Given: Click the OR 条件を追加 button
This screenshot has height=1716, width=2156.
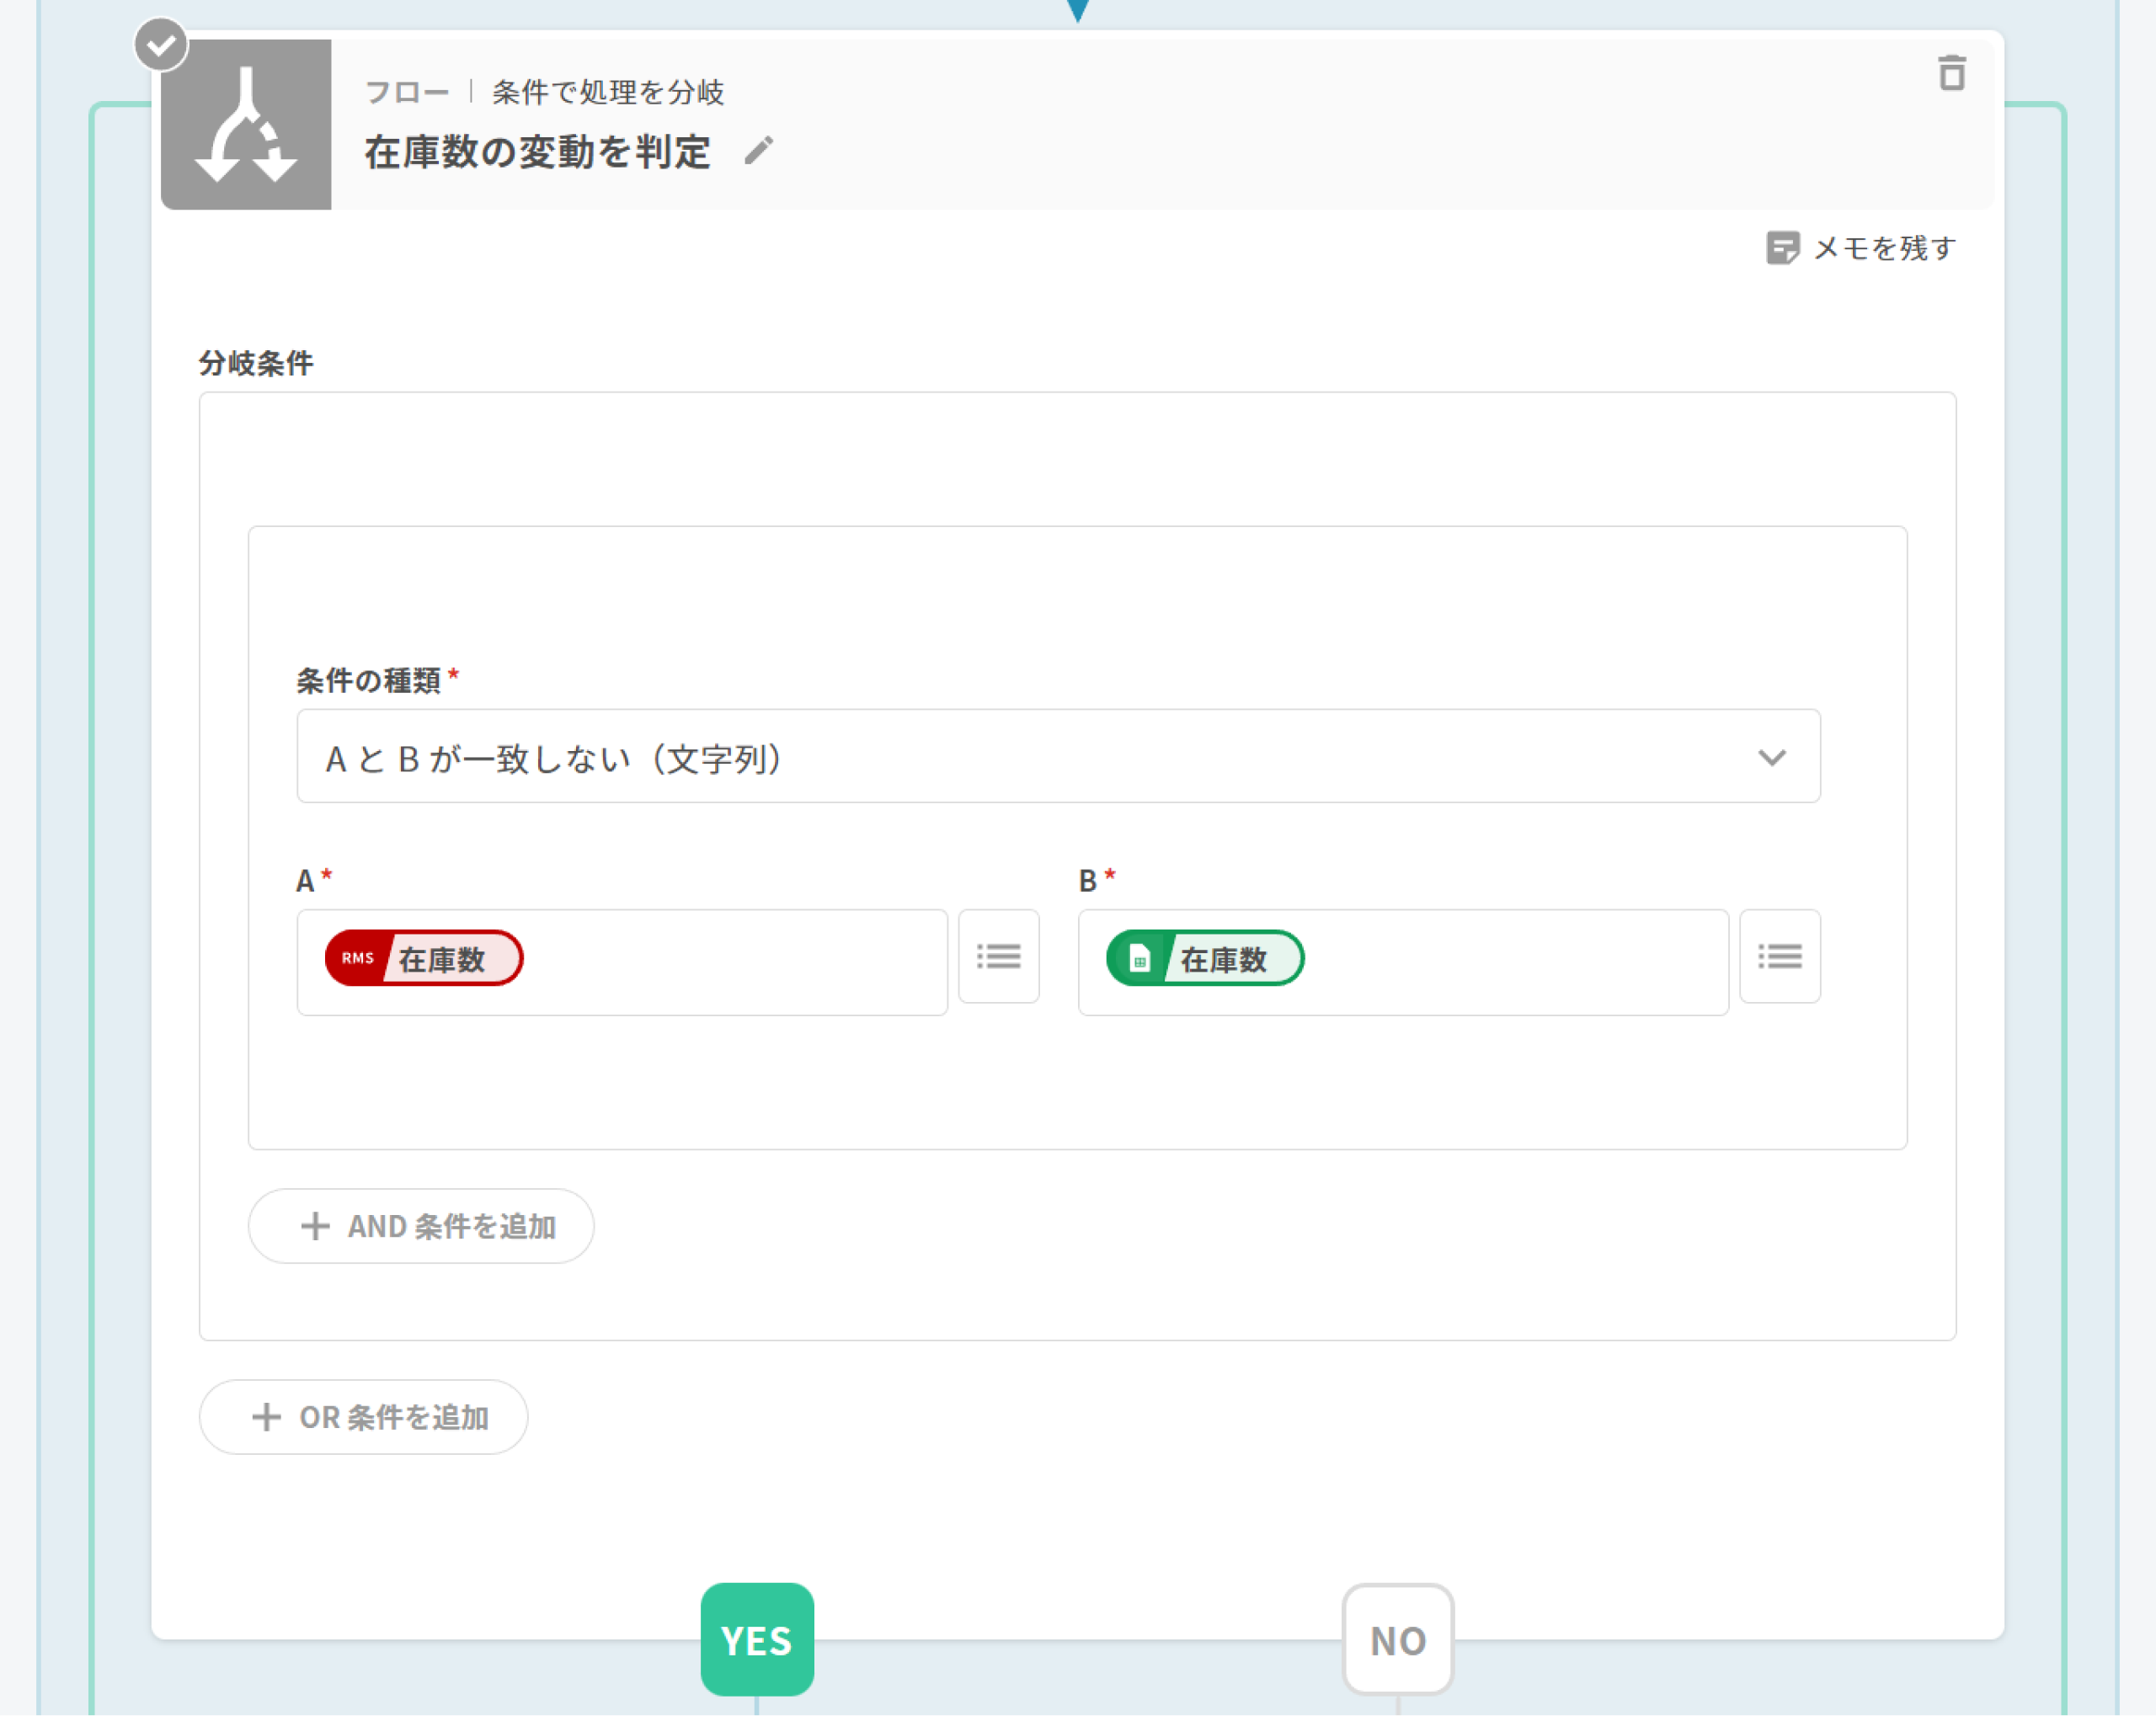Looking at the screenshot, I should (363, 1417).
